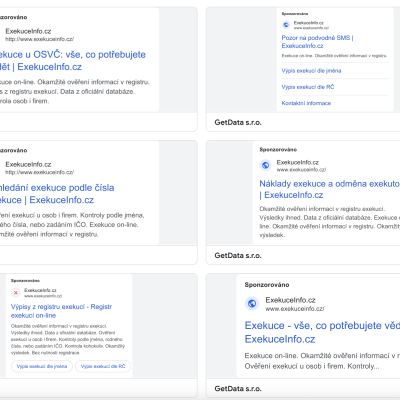Click the red X favicon in bottom-left ad
The height and width of the screenshot is (400, 400).
tap(15, 292)
